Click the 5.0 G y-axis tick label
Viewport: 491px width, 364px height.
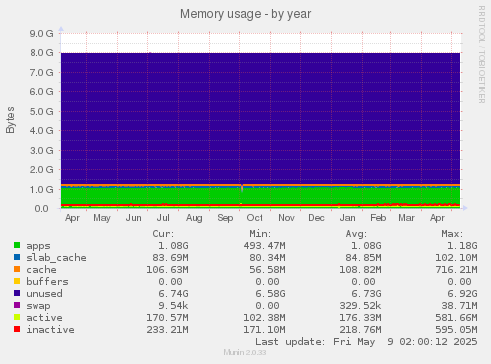pos(41,111)
